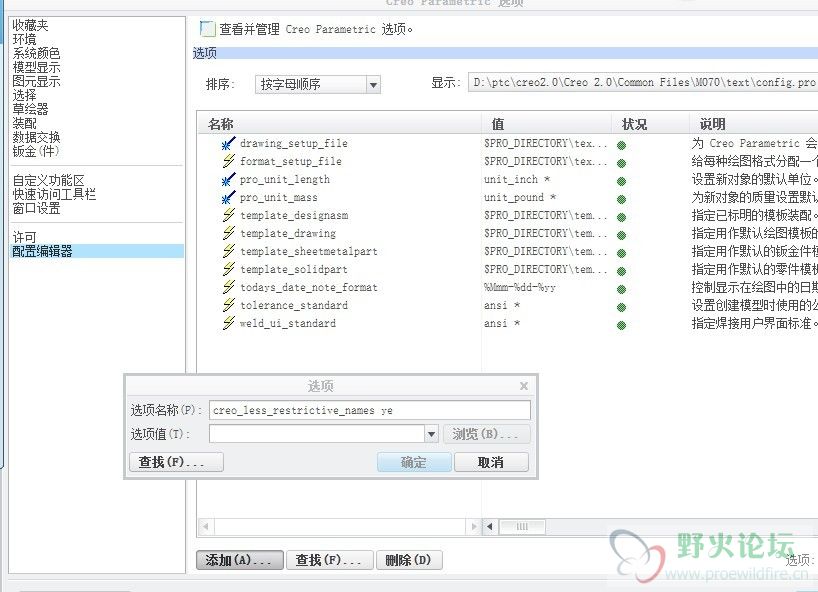Image resolution: width=818 pixels, height=592 pixels.
Task: Click the right arrow of the name column scrollbar
Action: pyautogui.click(x=474, y=527)
